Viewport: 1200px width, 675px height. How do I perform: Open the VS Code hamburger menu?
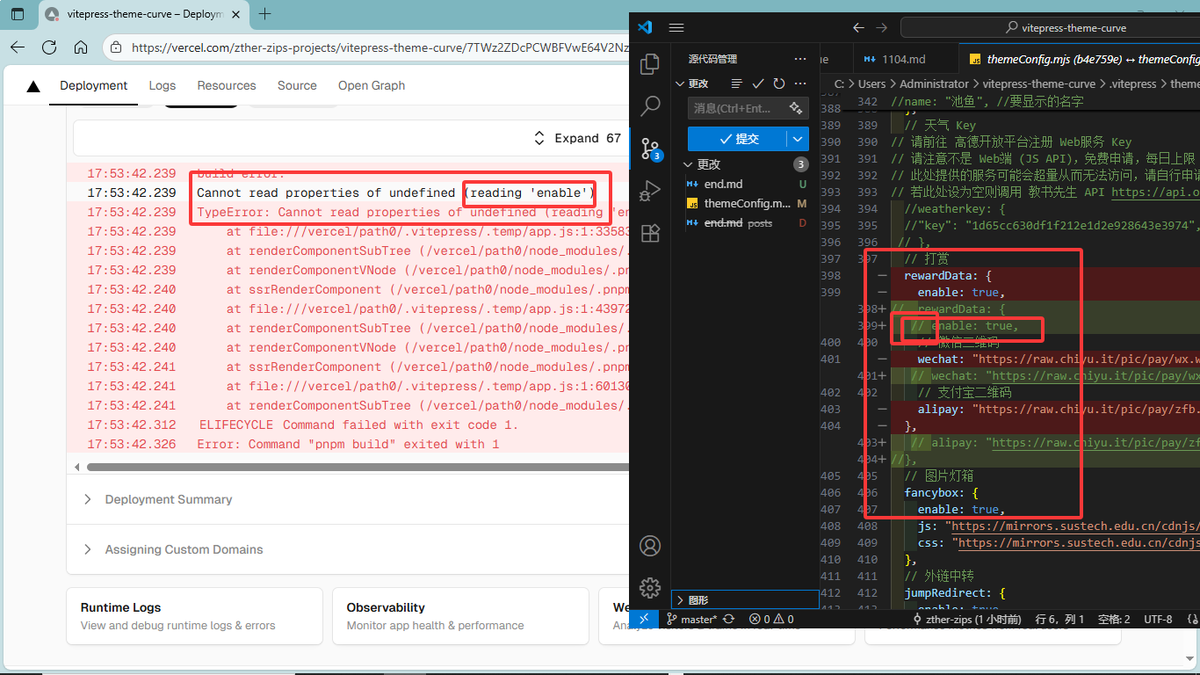click(x=675, y=27)
